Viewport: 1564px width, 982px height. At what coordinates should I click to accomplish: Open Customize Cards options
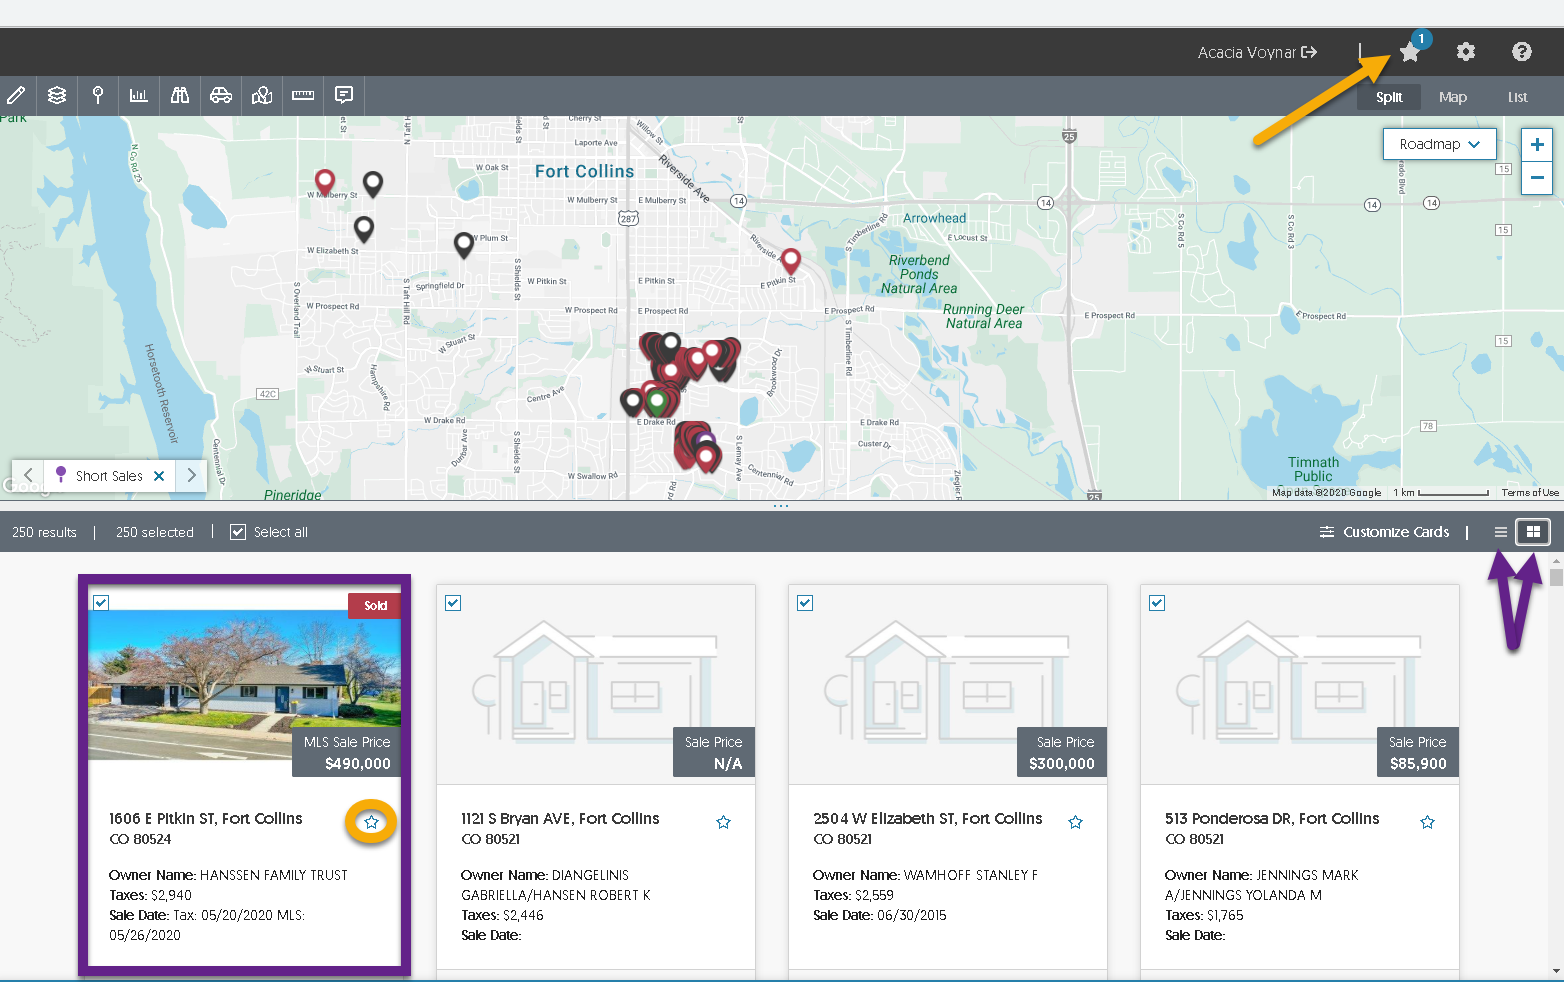pyautogui.click(x=1384, y=532)
